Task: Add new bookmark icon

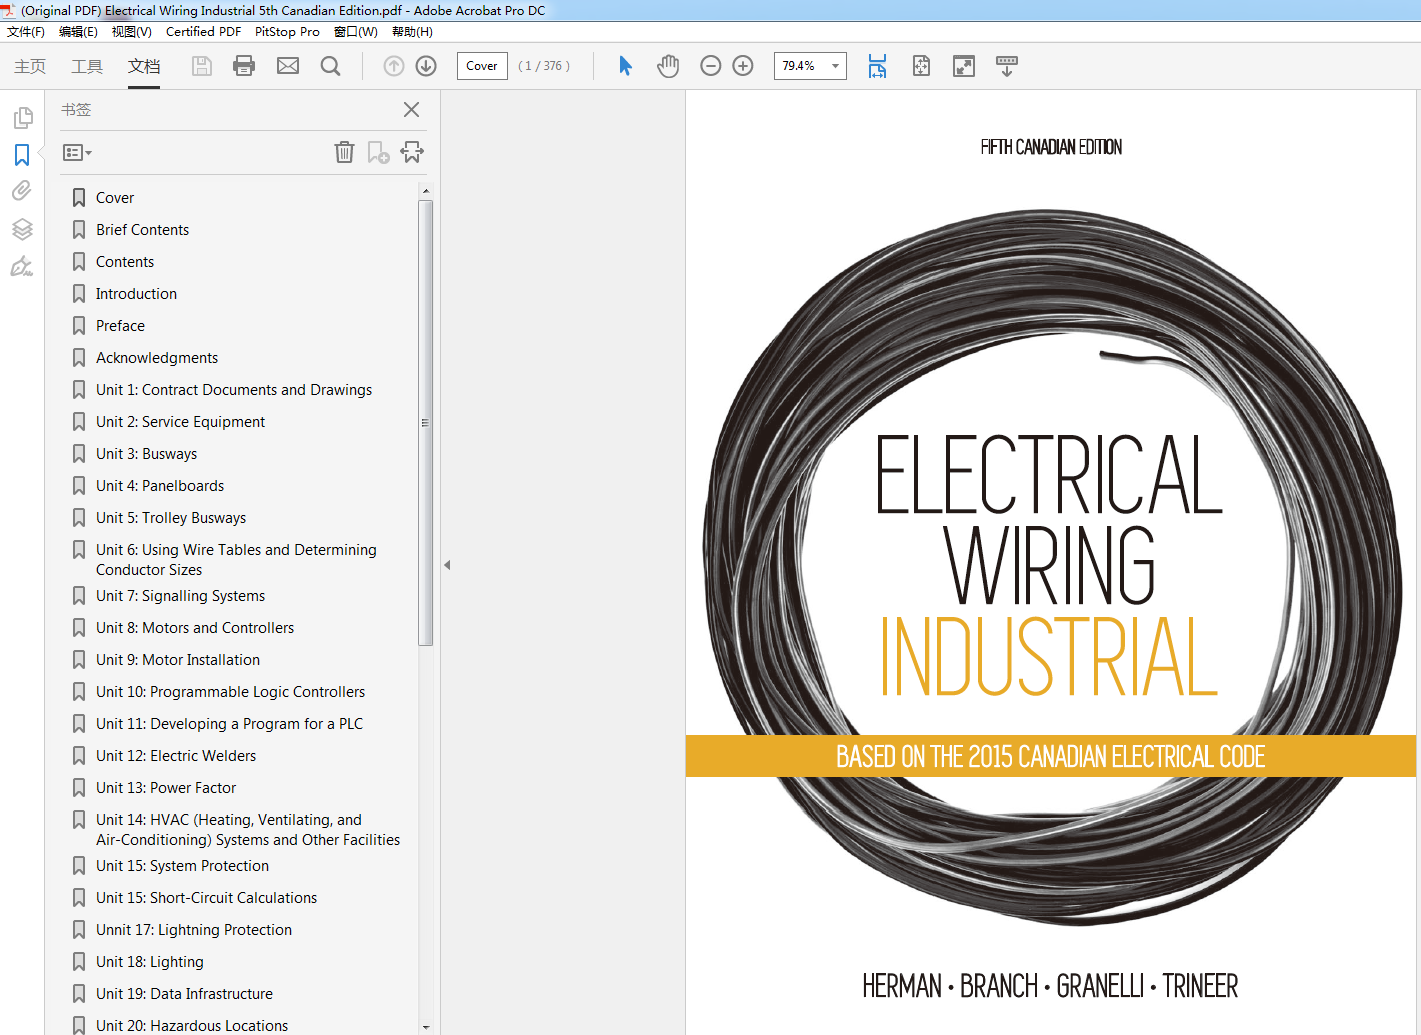Action: (x=378, y=152)
